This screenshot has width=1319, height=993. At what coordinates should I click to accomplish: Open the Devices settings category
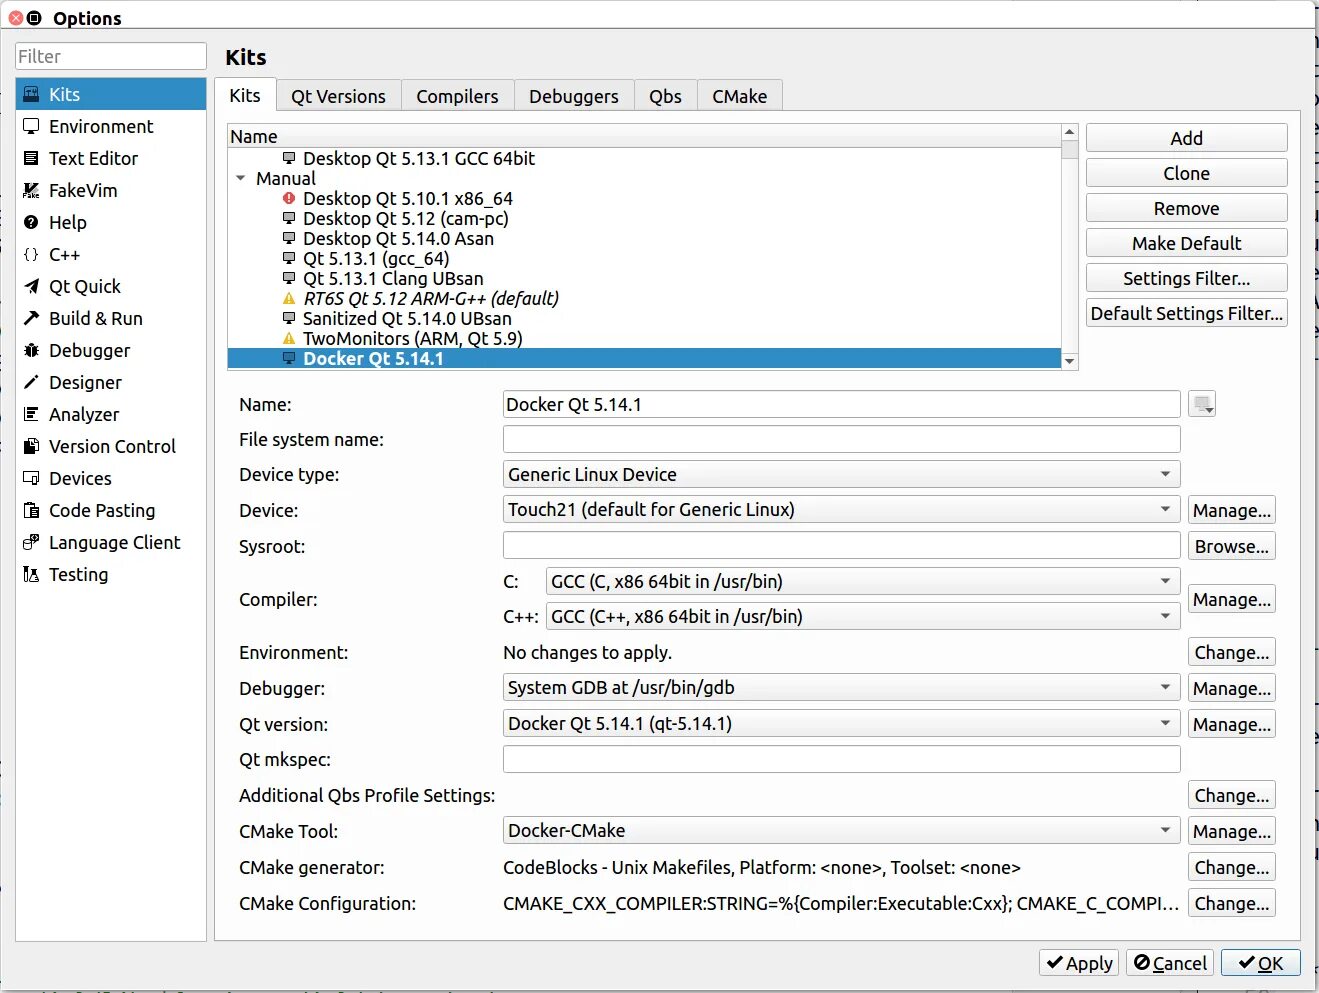111,478
